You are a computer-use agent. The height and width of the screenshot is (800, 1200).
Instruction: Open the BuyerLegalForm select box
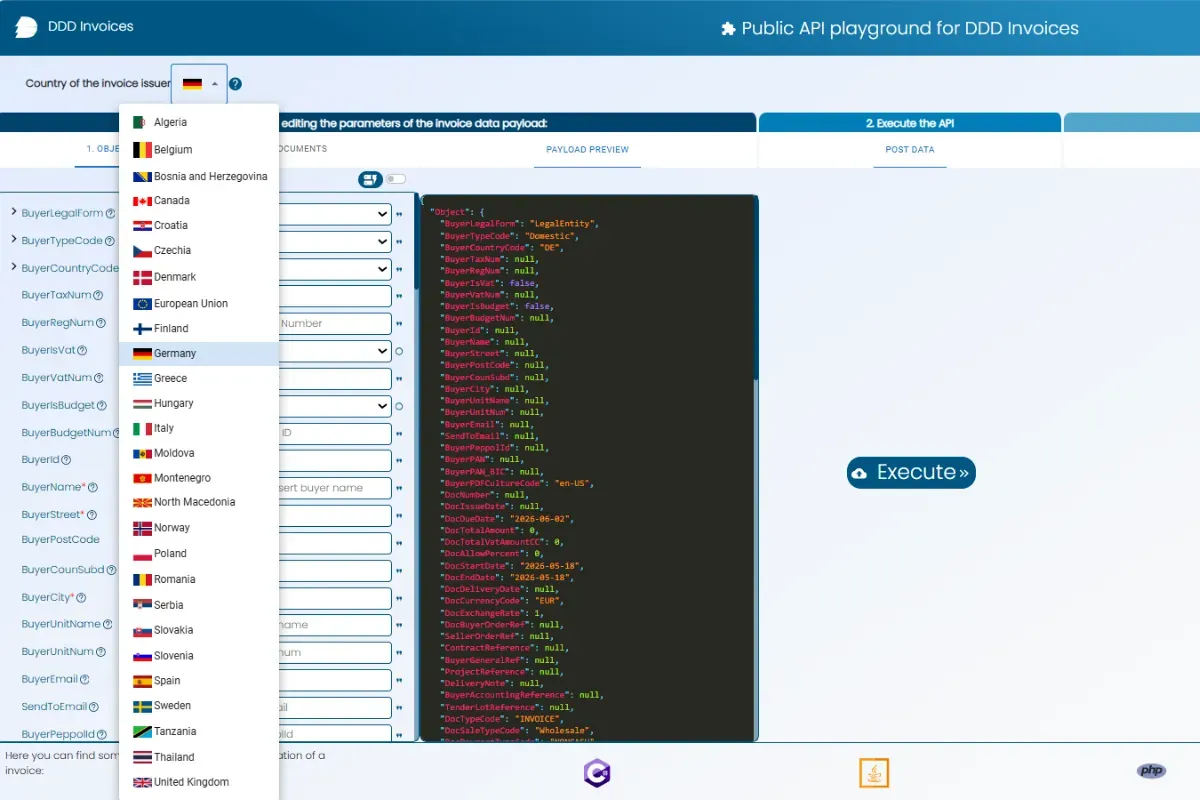point(335,214)
